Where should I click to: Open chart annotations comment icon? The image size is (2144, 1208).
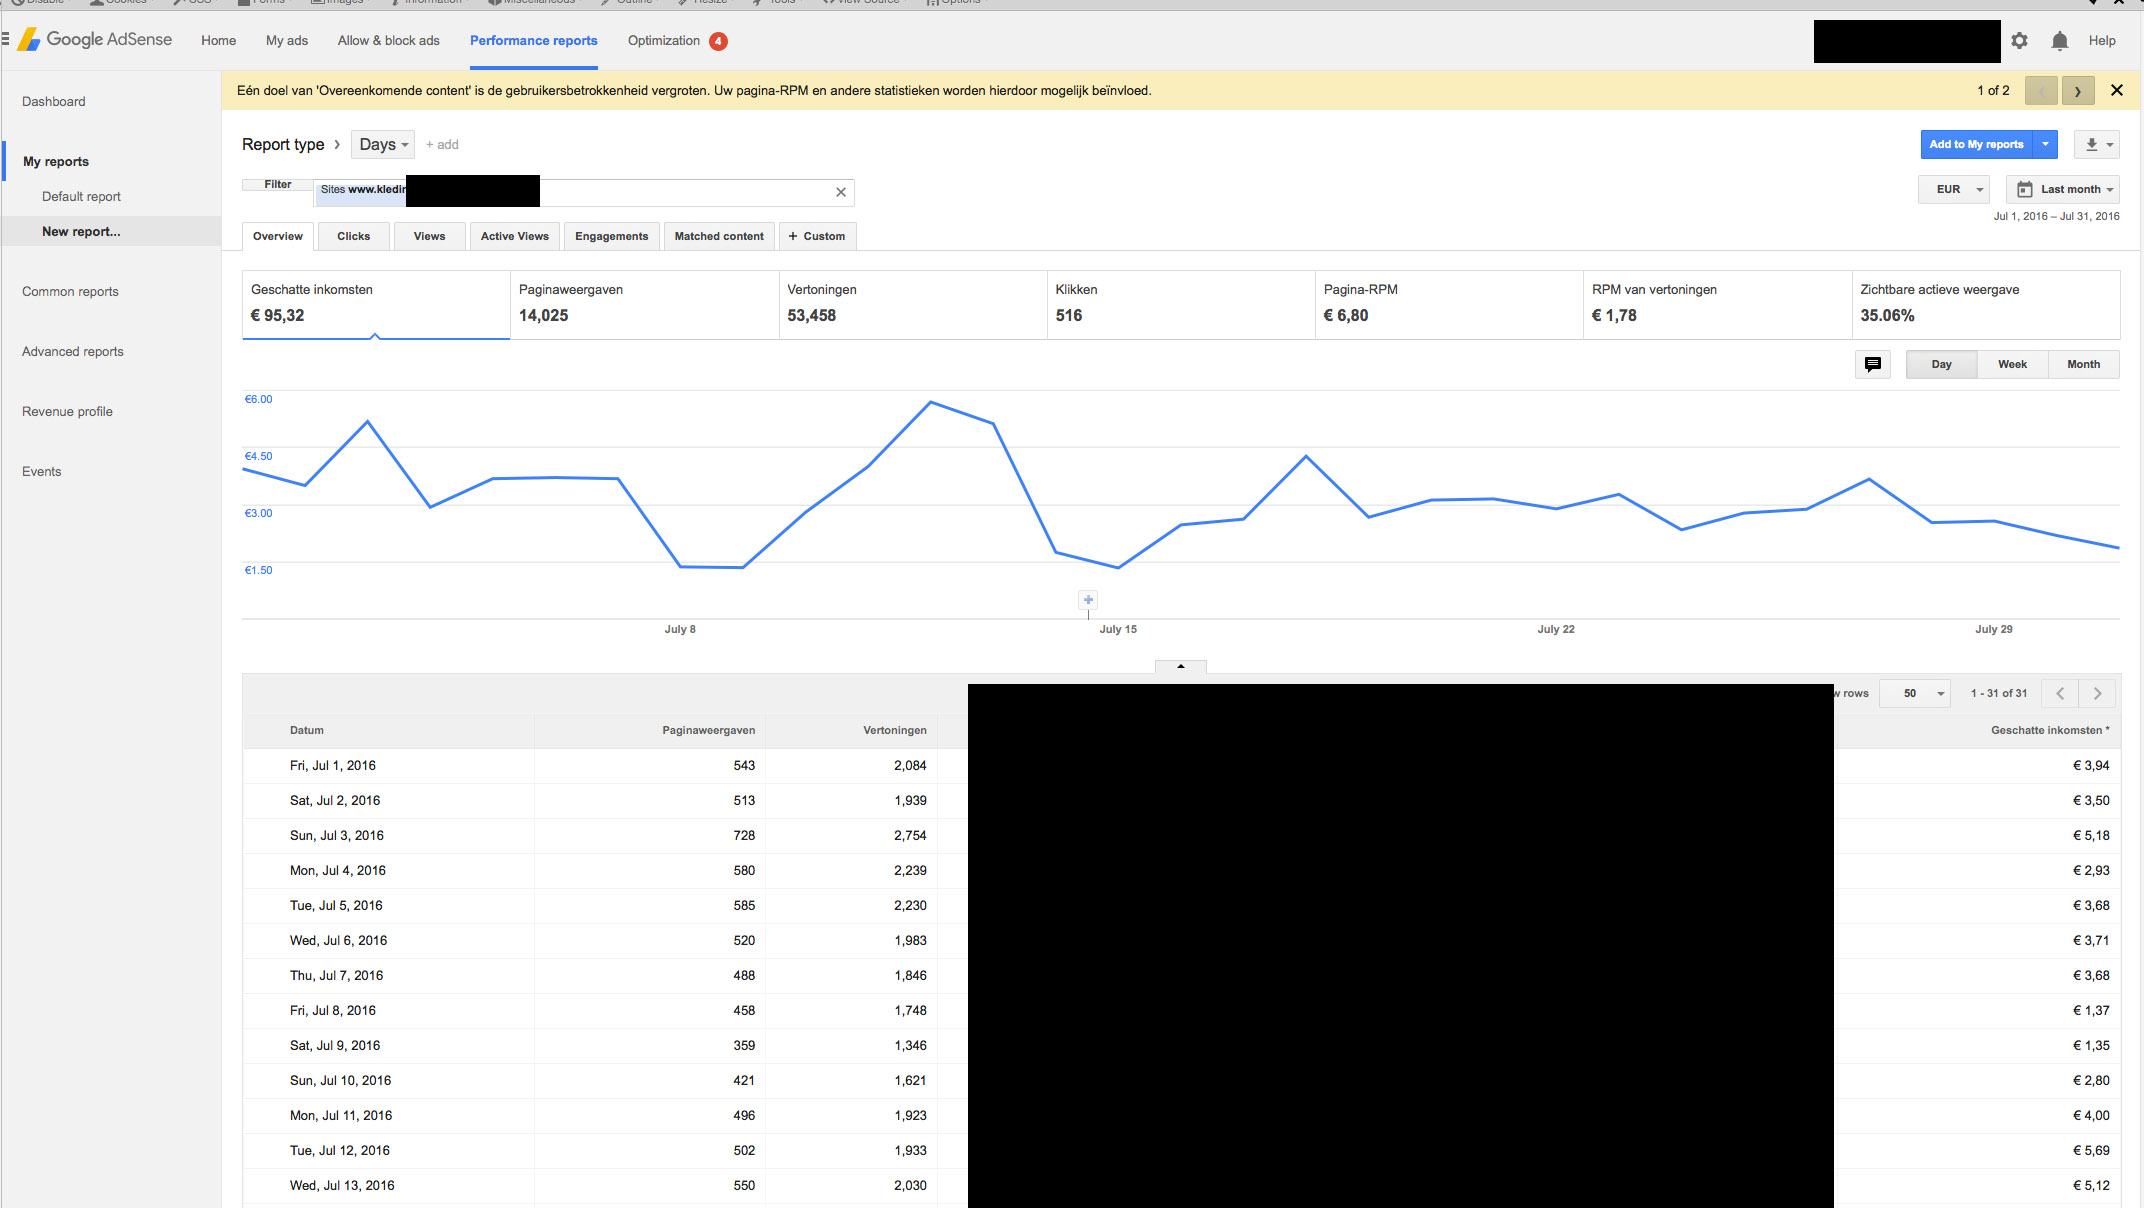click(1872, 364)
